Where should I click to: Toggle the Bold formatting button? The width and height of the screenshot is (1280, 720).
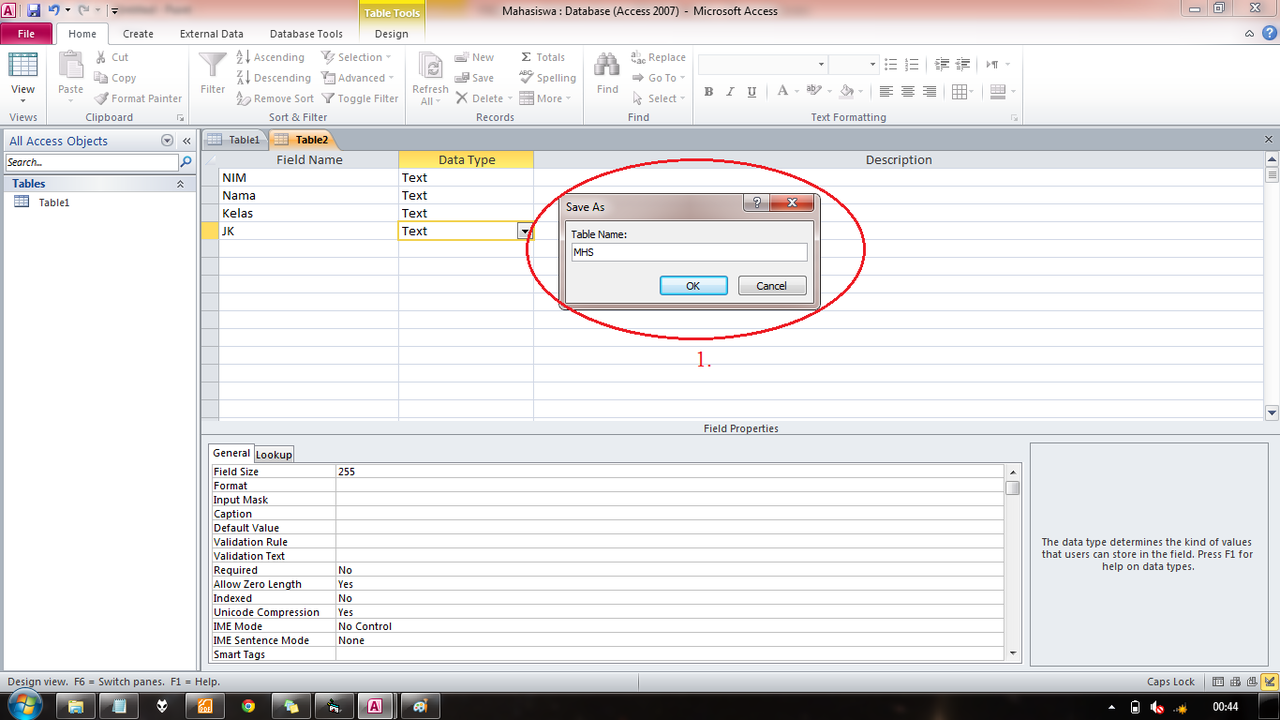tap(708, 92)
